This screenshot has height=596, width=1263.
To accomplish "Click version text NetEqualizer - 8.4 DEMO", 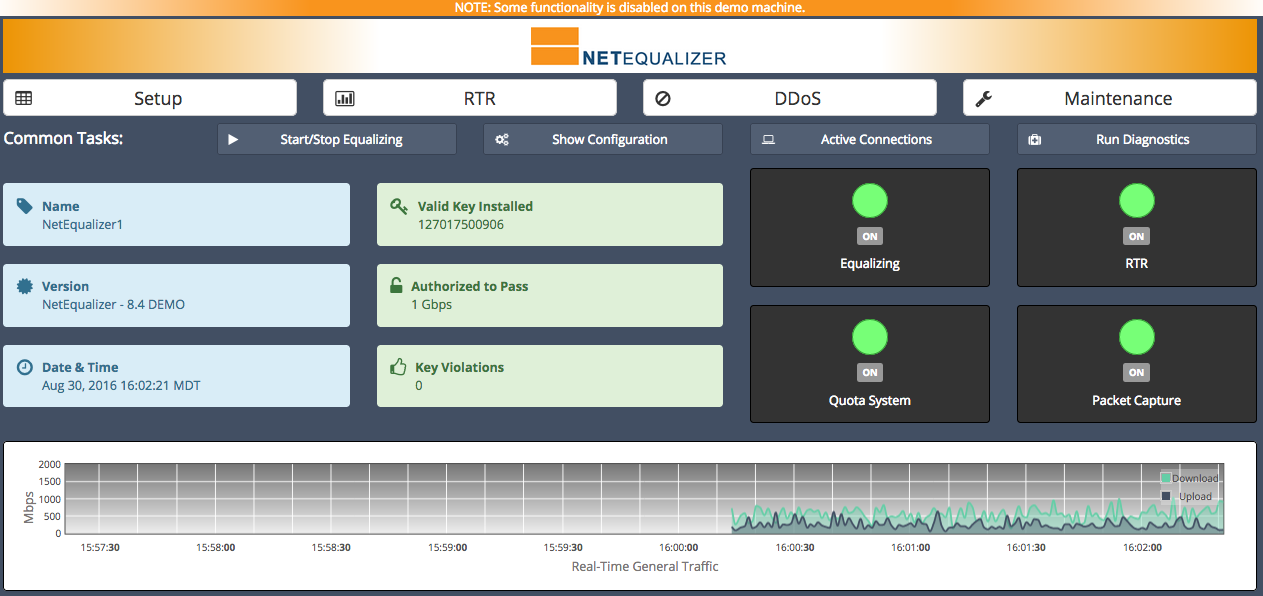I will [x=113, y=305].
